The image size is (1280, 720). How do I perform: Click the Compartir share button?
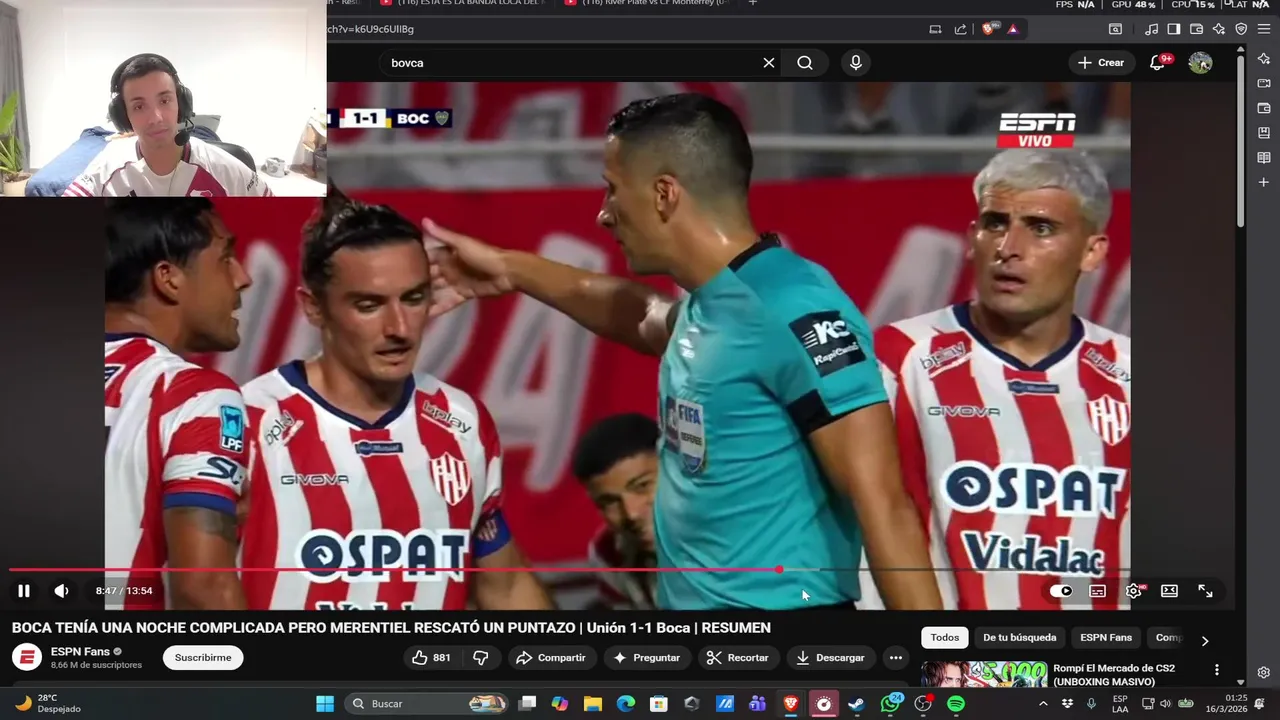(x=551, y=658)
